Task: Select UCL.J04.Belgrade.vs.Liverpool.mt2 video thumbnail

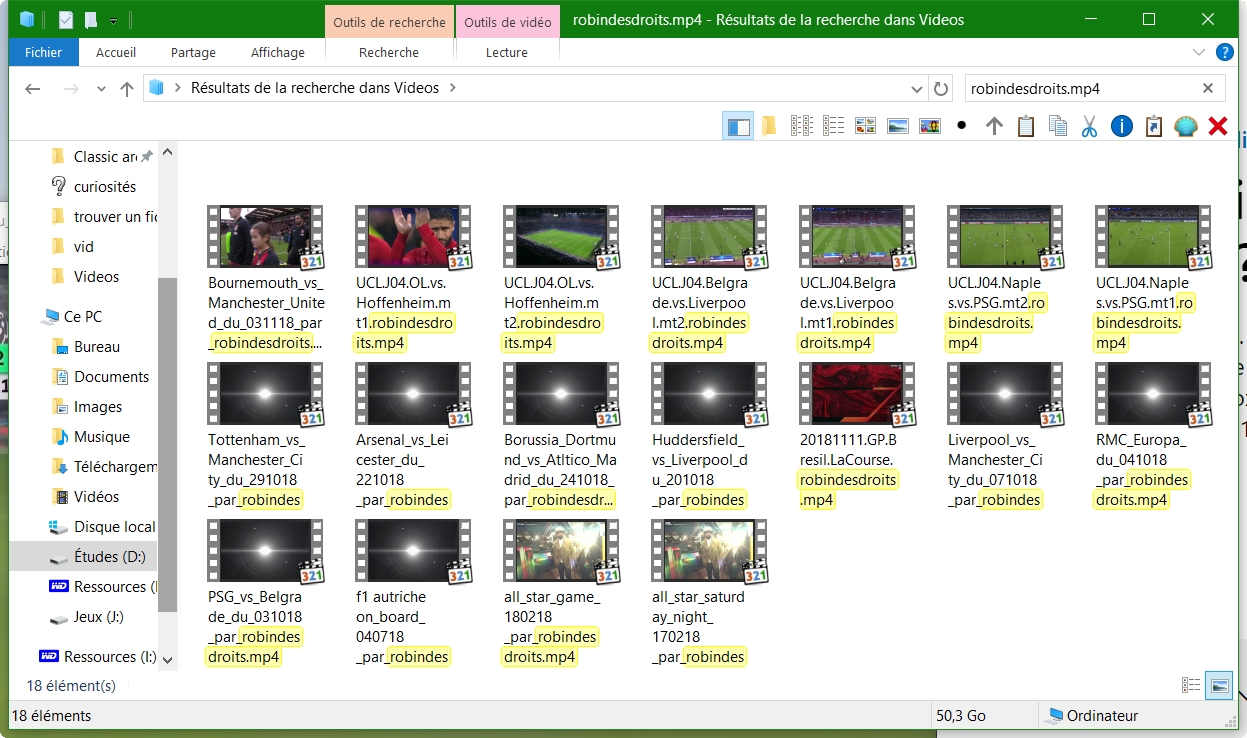Action: click(x=709, y=236)
